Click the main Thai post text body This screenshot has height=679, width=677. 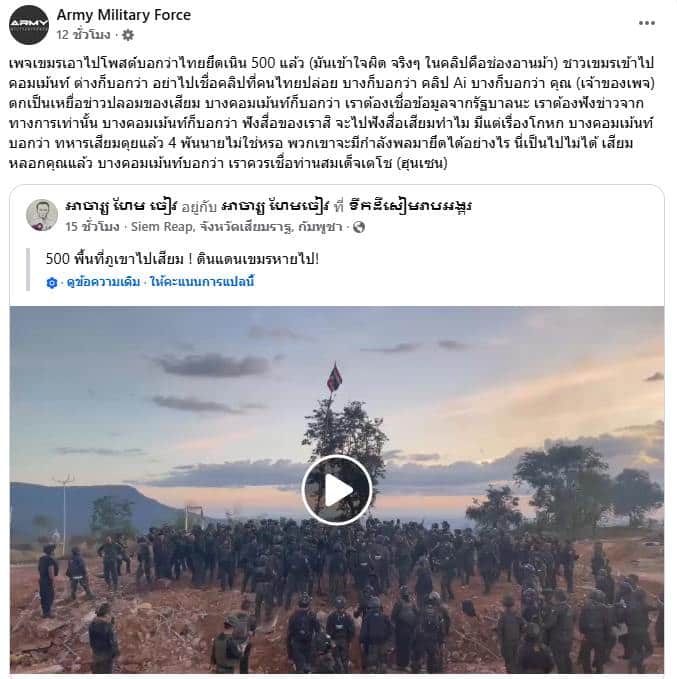pyautogui.click(x=331, y=113)
